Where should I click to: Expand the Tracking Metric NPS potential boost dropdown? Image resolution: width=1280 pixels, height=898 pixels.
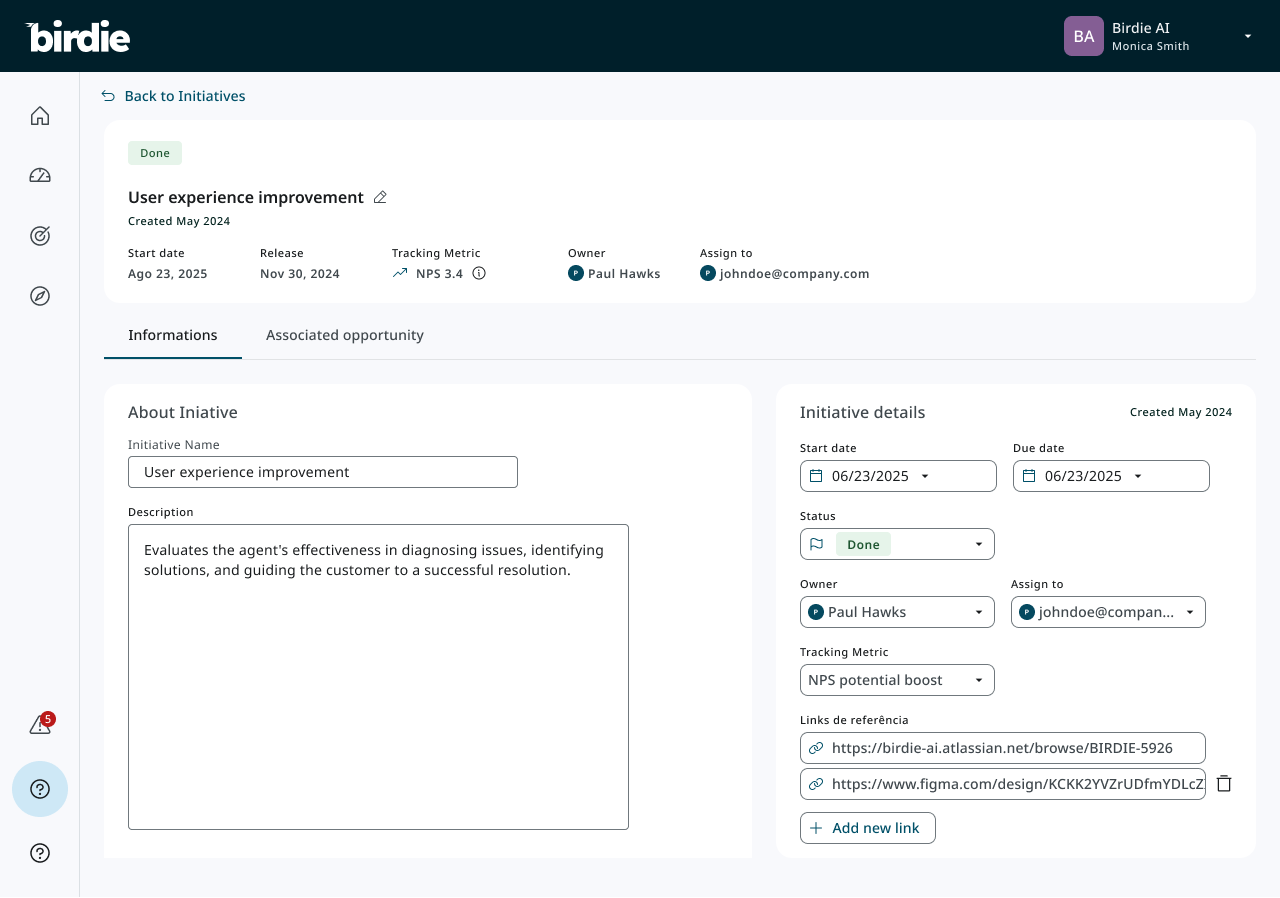tap(897, 680)
